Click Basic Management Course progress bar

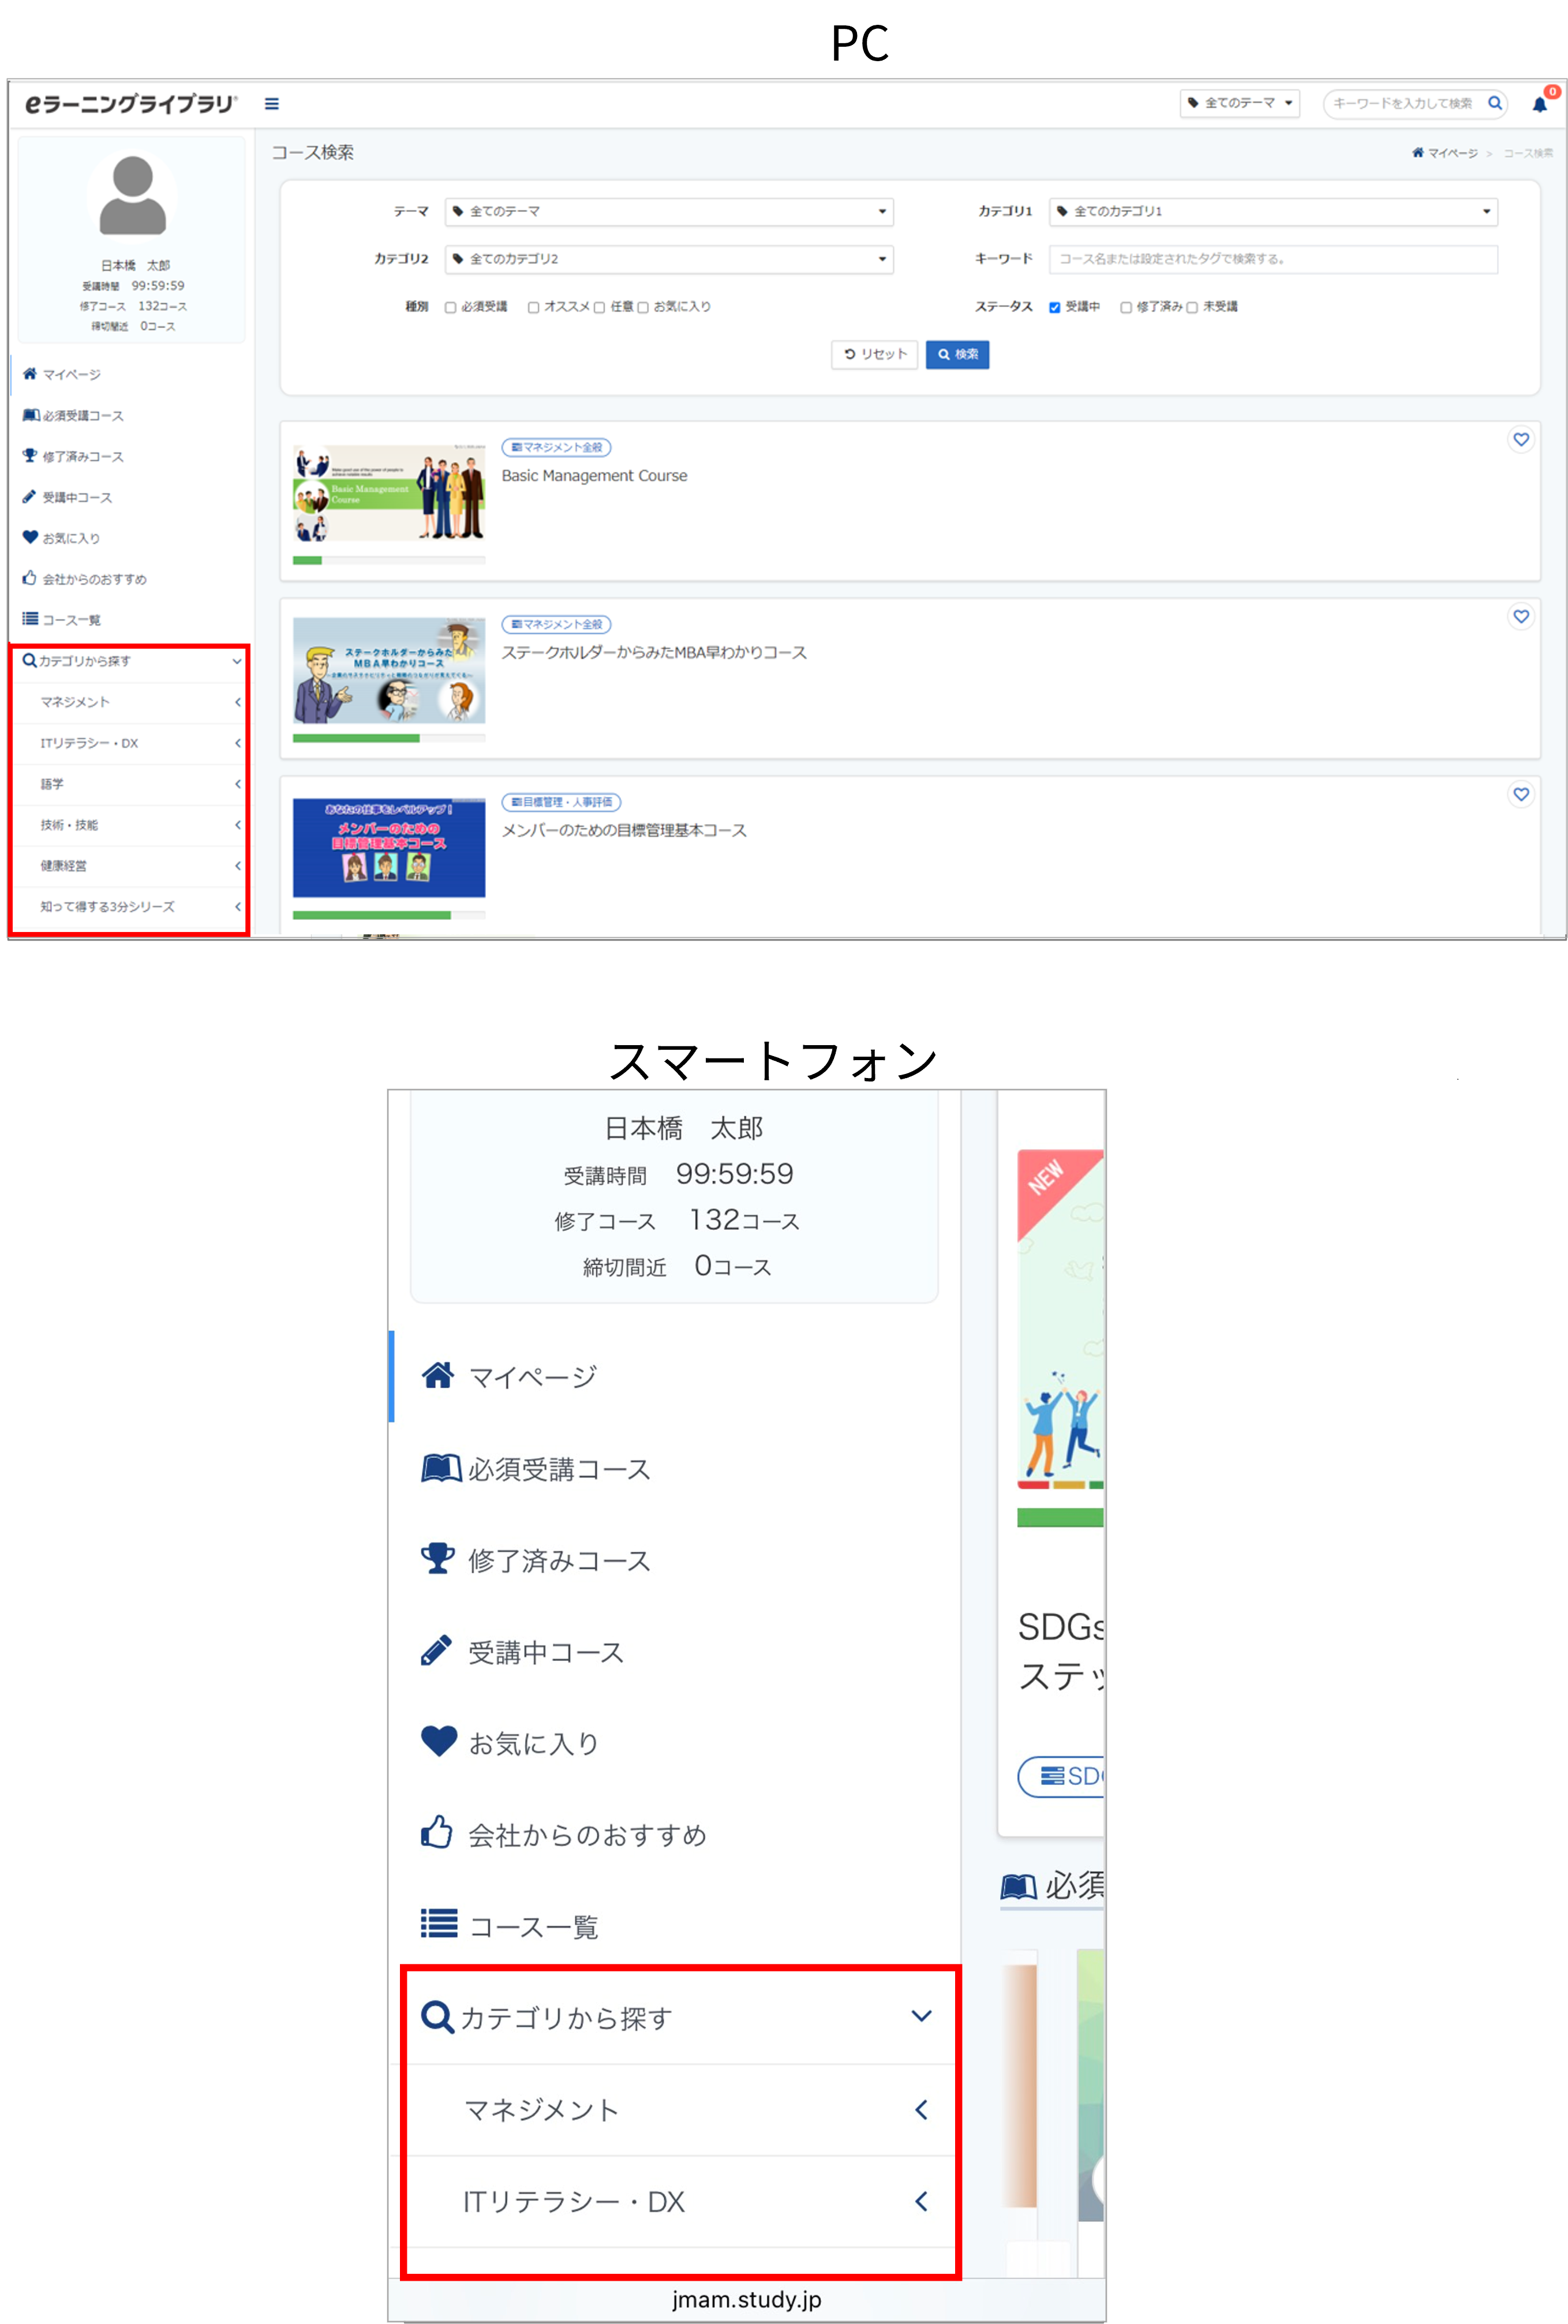(389, 561)
